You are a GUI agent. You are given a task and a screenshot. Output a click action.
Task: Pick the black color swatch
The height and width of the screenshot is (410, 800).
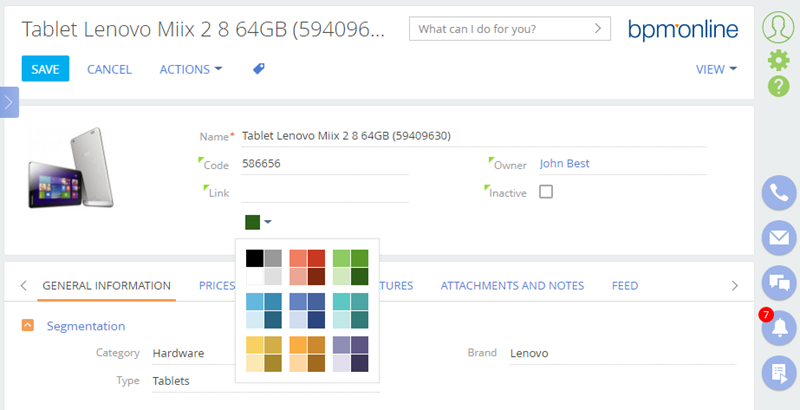(254, 258)
